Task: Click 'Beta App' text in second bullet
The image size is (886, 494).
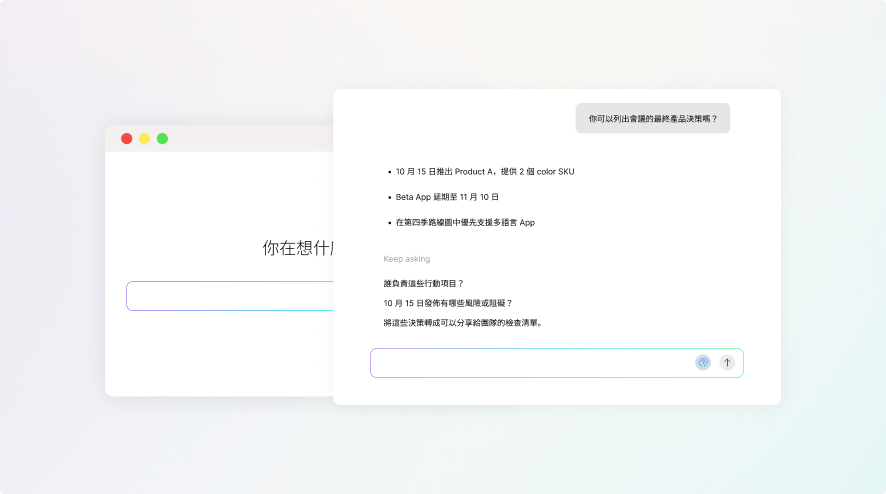Action: (x=414, y=197)
